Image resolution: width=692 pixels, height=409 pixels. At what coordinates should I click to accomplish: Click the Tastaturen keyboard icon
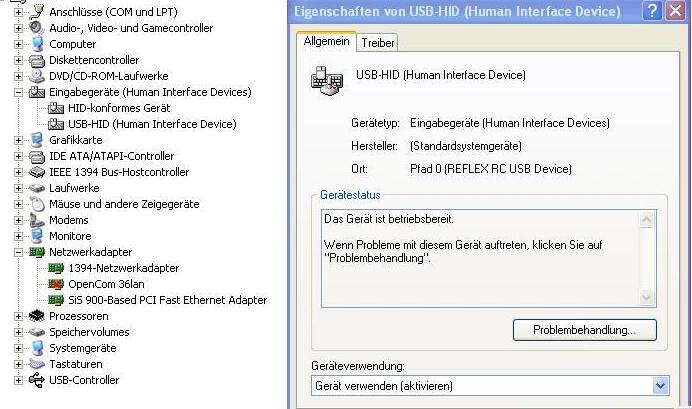tap(38, 364)
